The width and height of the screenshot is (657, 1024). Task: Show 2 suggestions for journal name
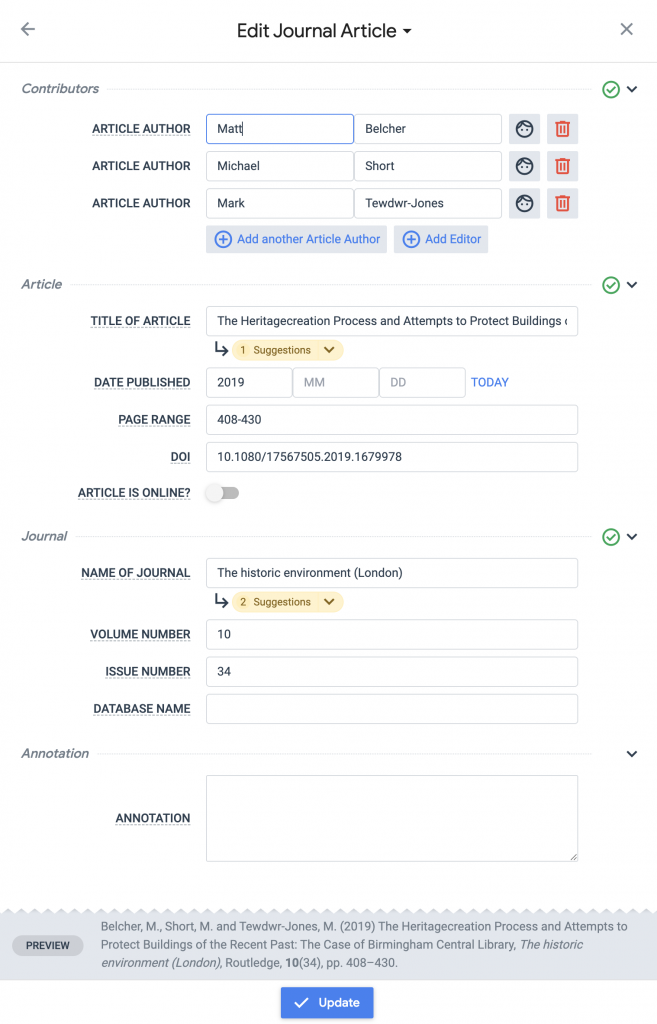pyautogui.click(x=287, y=602)
